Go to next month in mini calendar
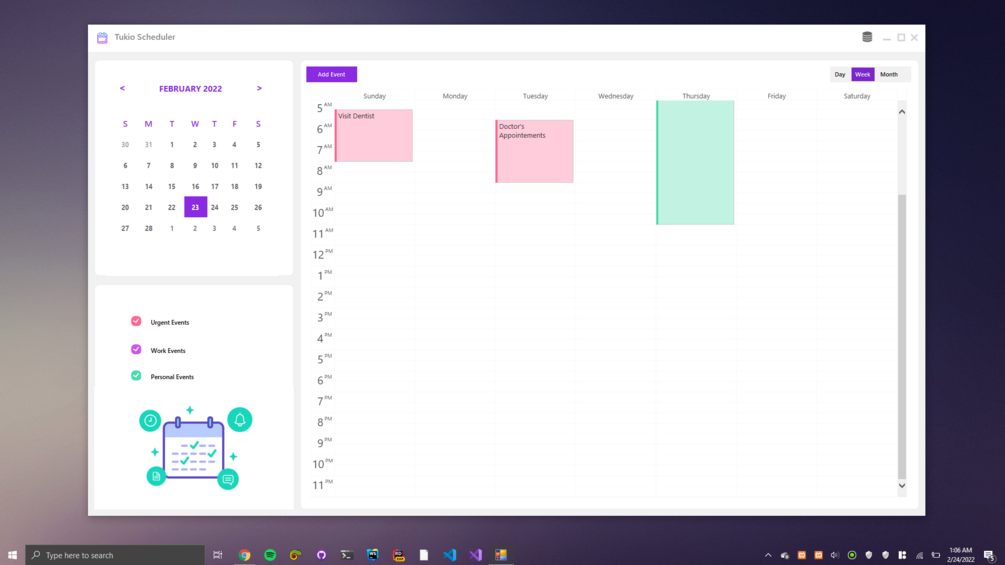 (259, 88)
